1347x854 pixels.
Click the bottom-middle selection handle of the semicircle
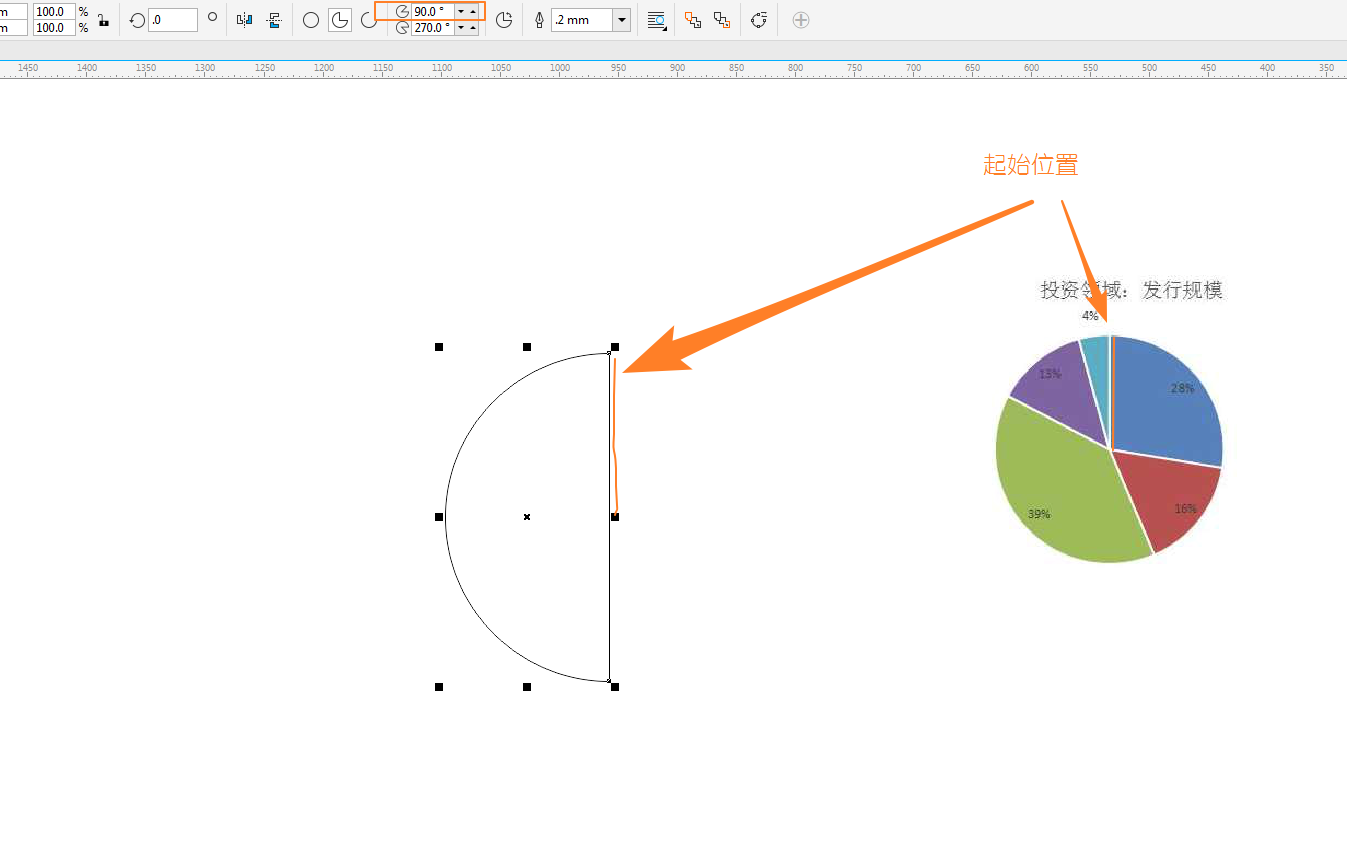527,687
